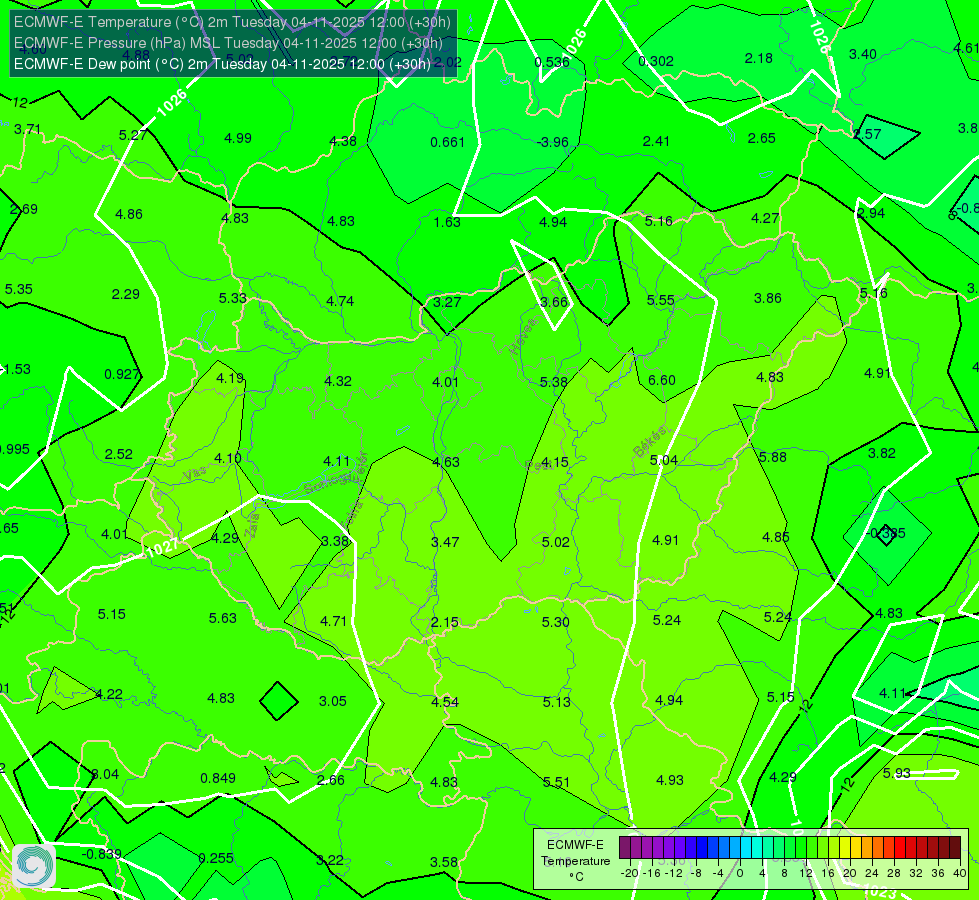Click the map value 3.82

point(882,453)
